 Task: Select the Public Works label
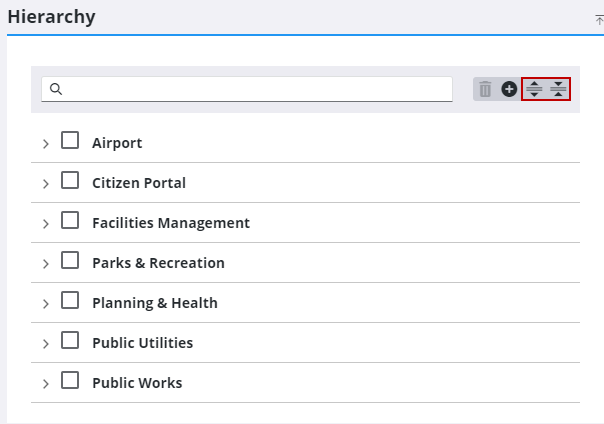click(137, 383)
